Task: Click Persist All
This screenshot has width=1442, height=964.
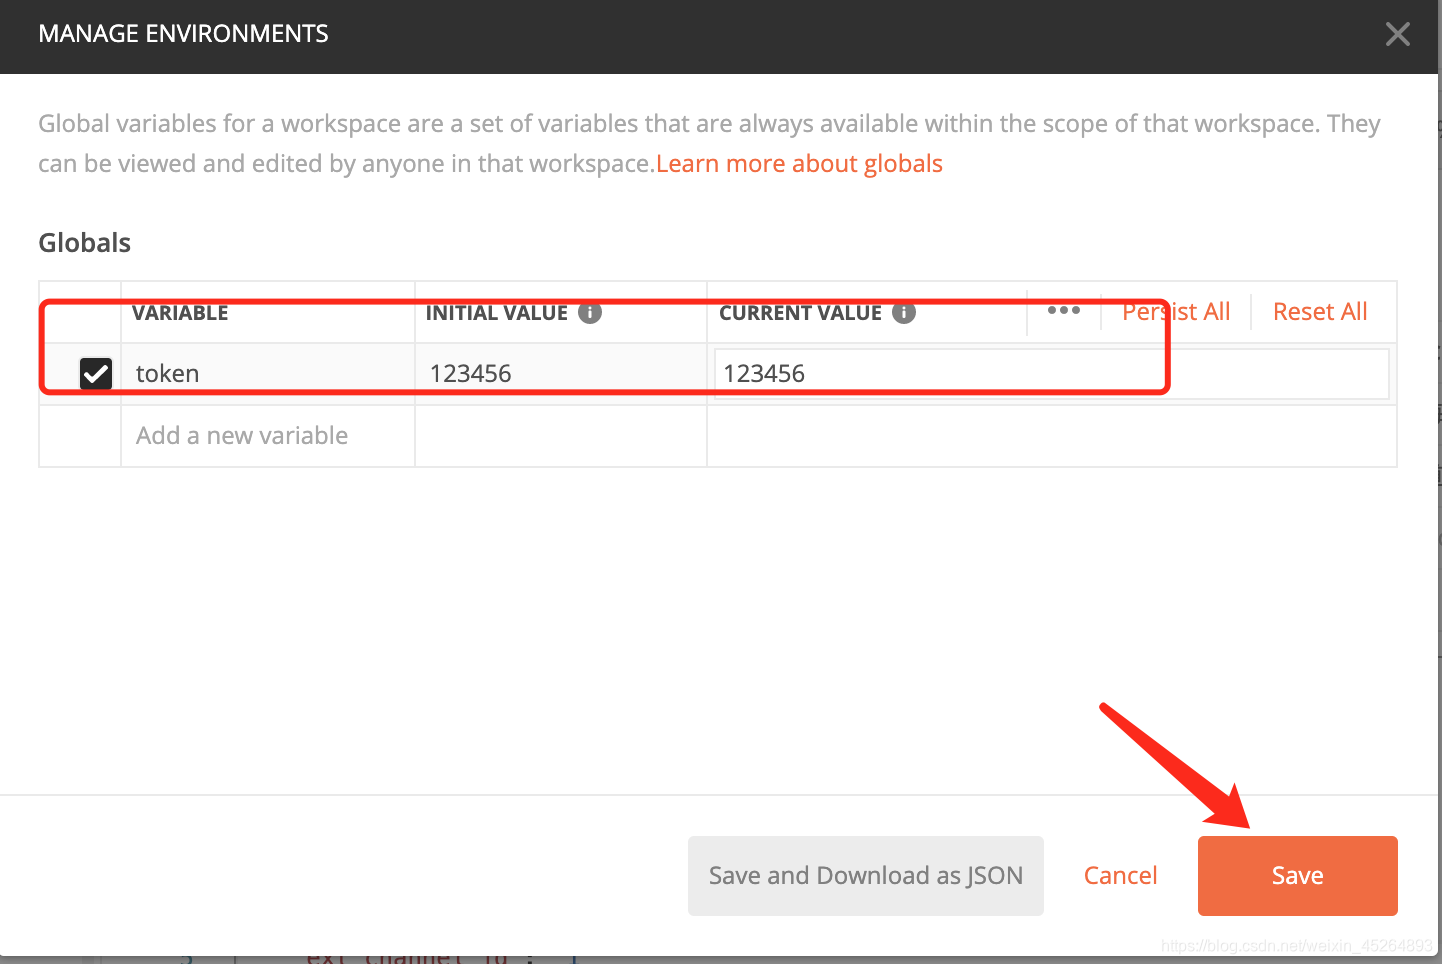Action: [x=1176, y=312]
